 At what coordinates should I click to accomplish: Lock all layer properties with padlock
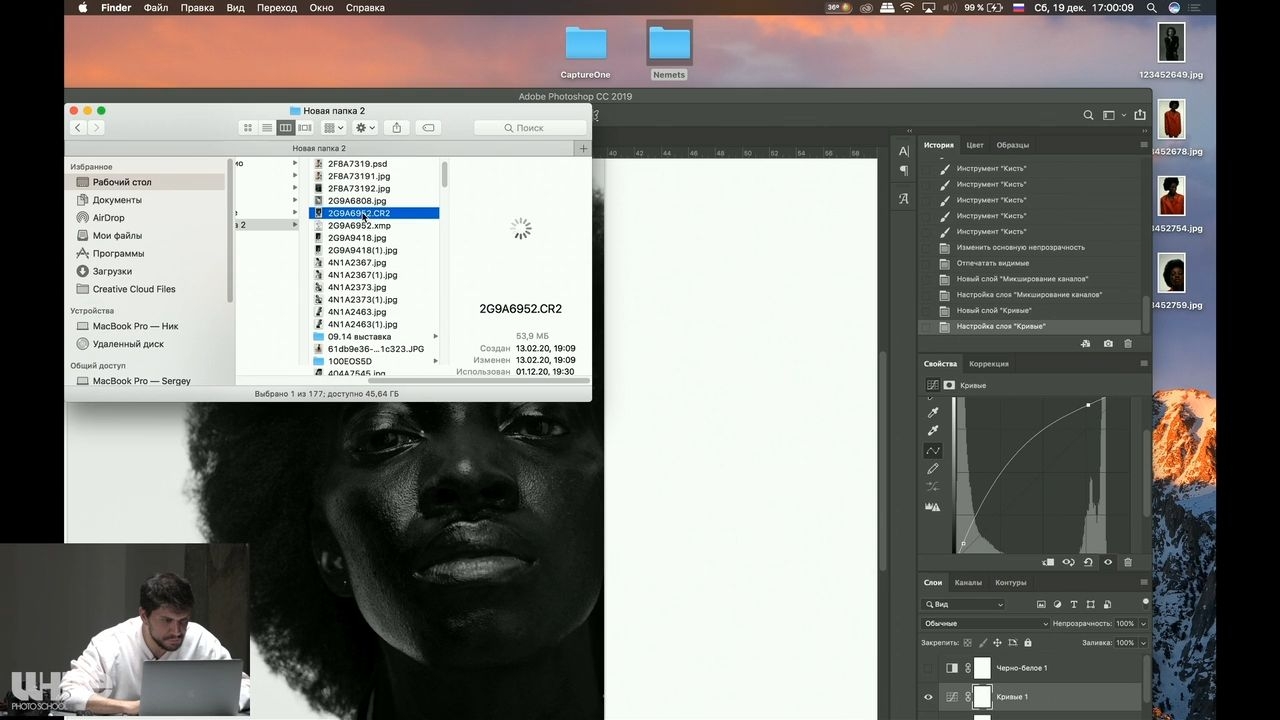[x=1029, y=643]
